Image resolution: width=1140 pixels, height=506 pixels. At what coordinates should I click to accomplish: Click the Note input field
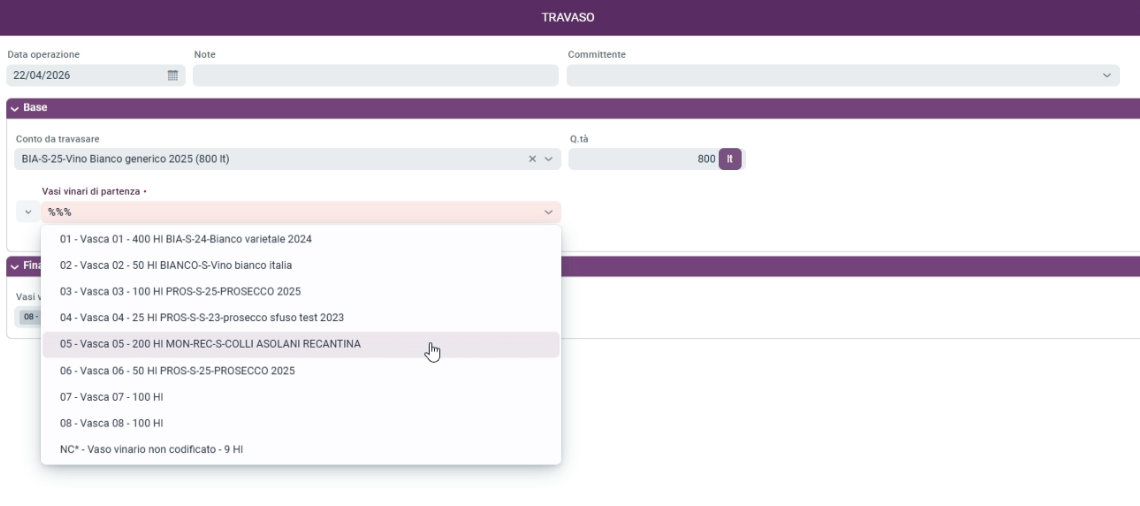tap(375, 76)
